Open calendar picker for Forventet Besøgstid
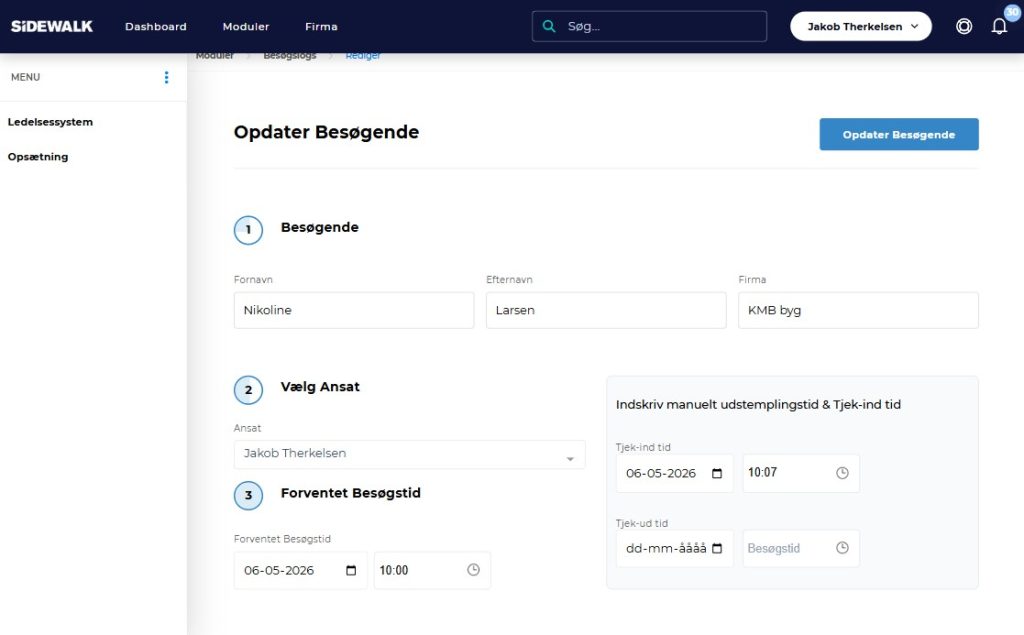 point(351,570)
